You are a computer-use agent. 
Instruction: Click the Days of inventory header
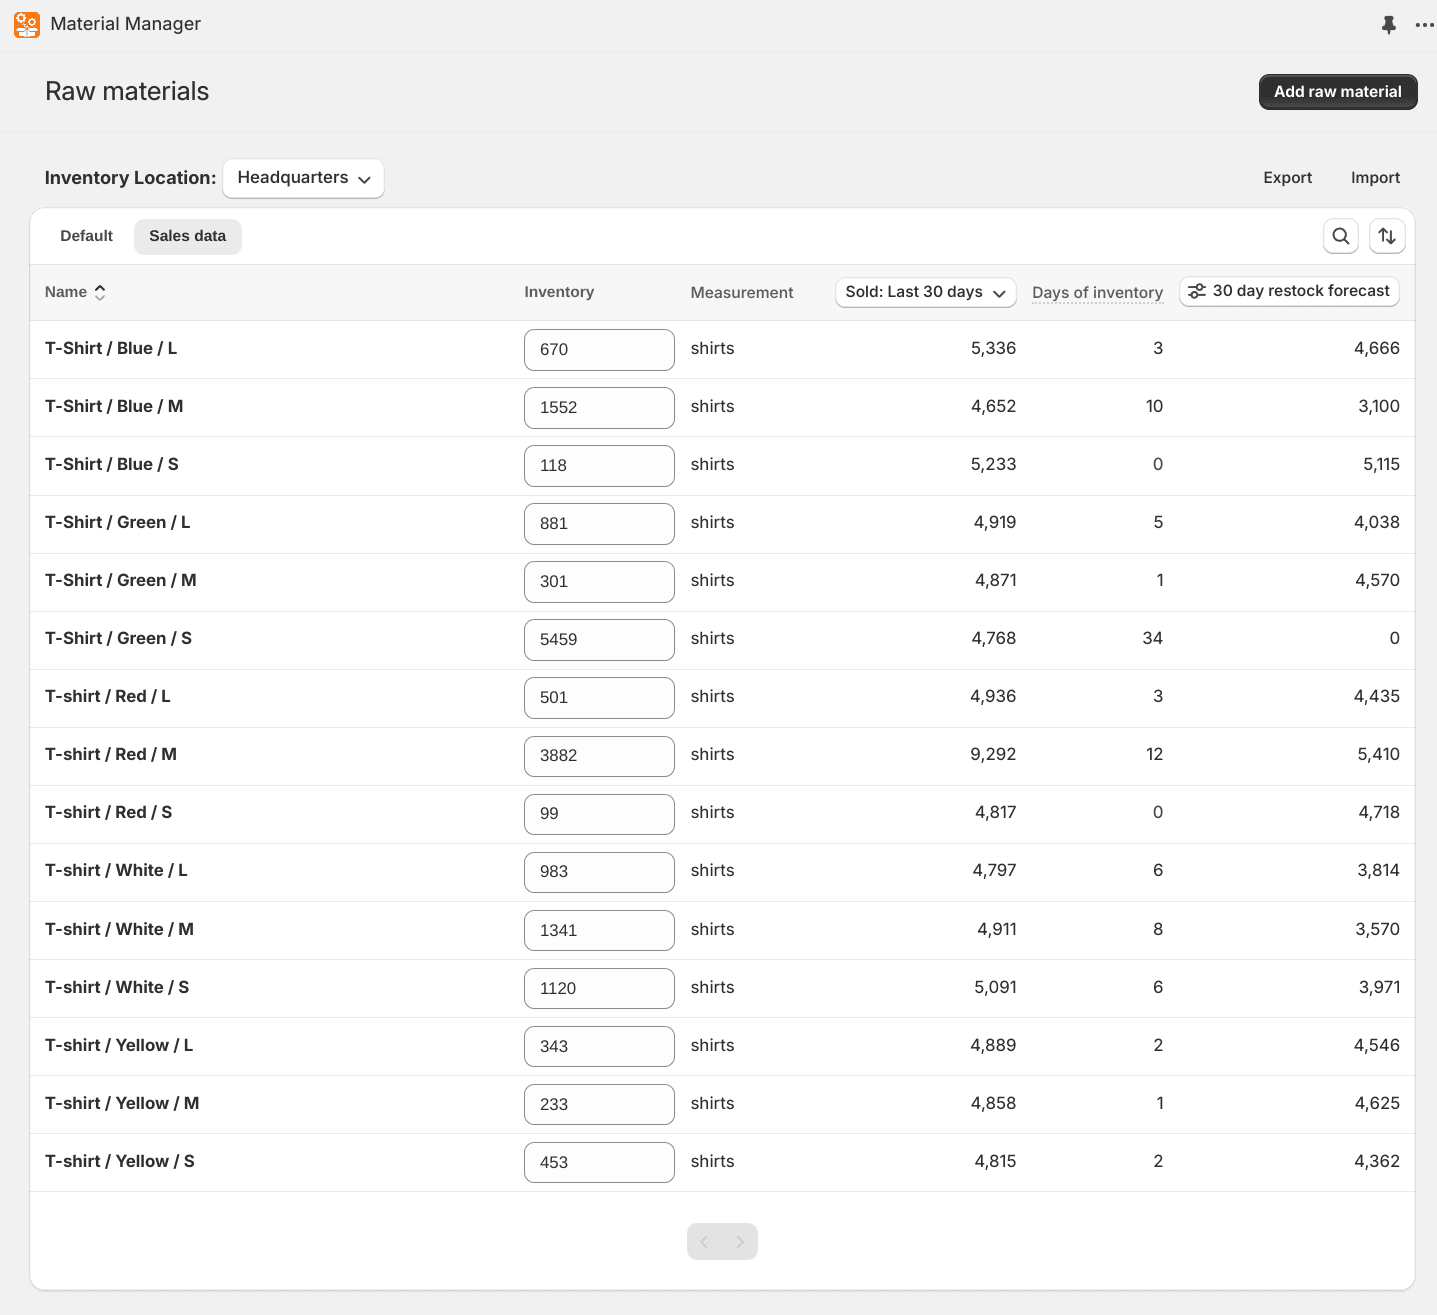click(1097, 293)
